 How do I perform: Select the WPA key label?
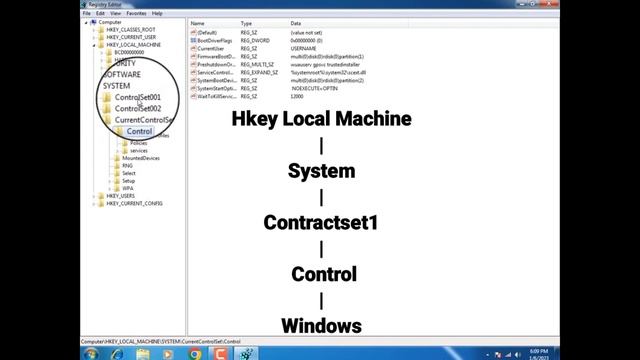tap(128, 188)
